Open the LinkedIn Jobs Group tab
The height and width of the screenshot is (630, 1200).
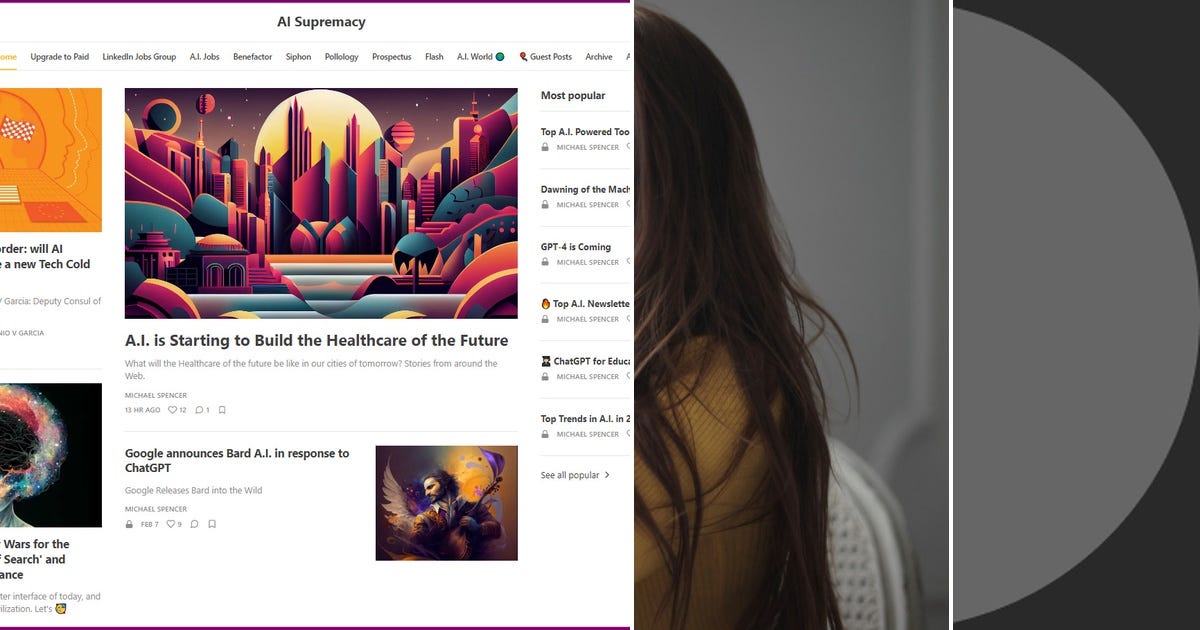(x=139, y=57)
